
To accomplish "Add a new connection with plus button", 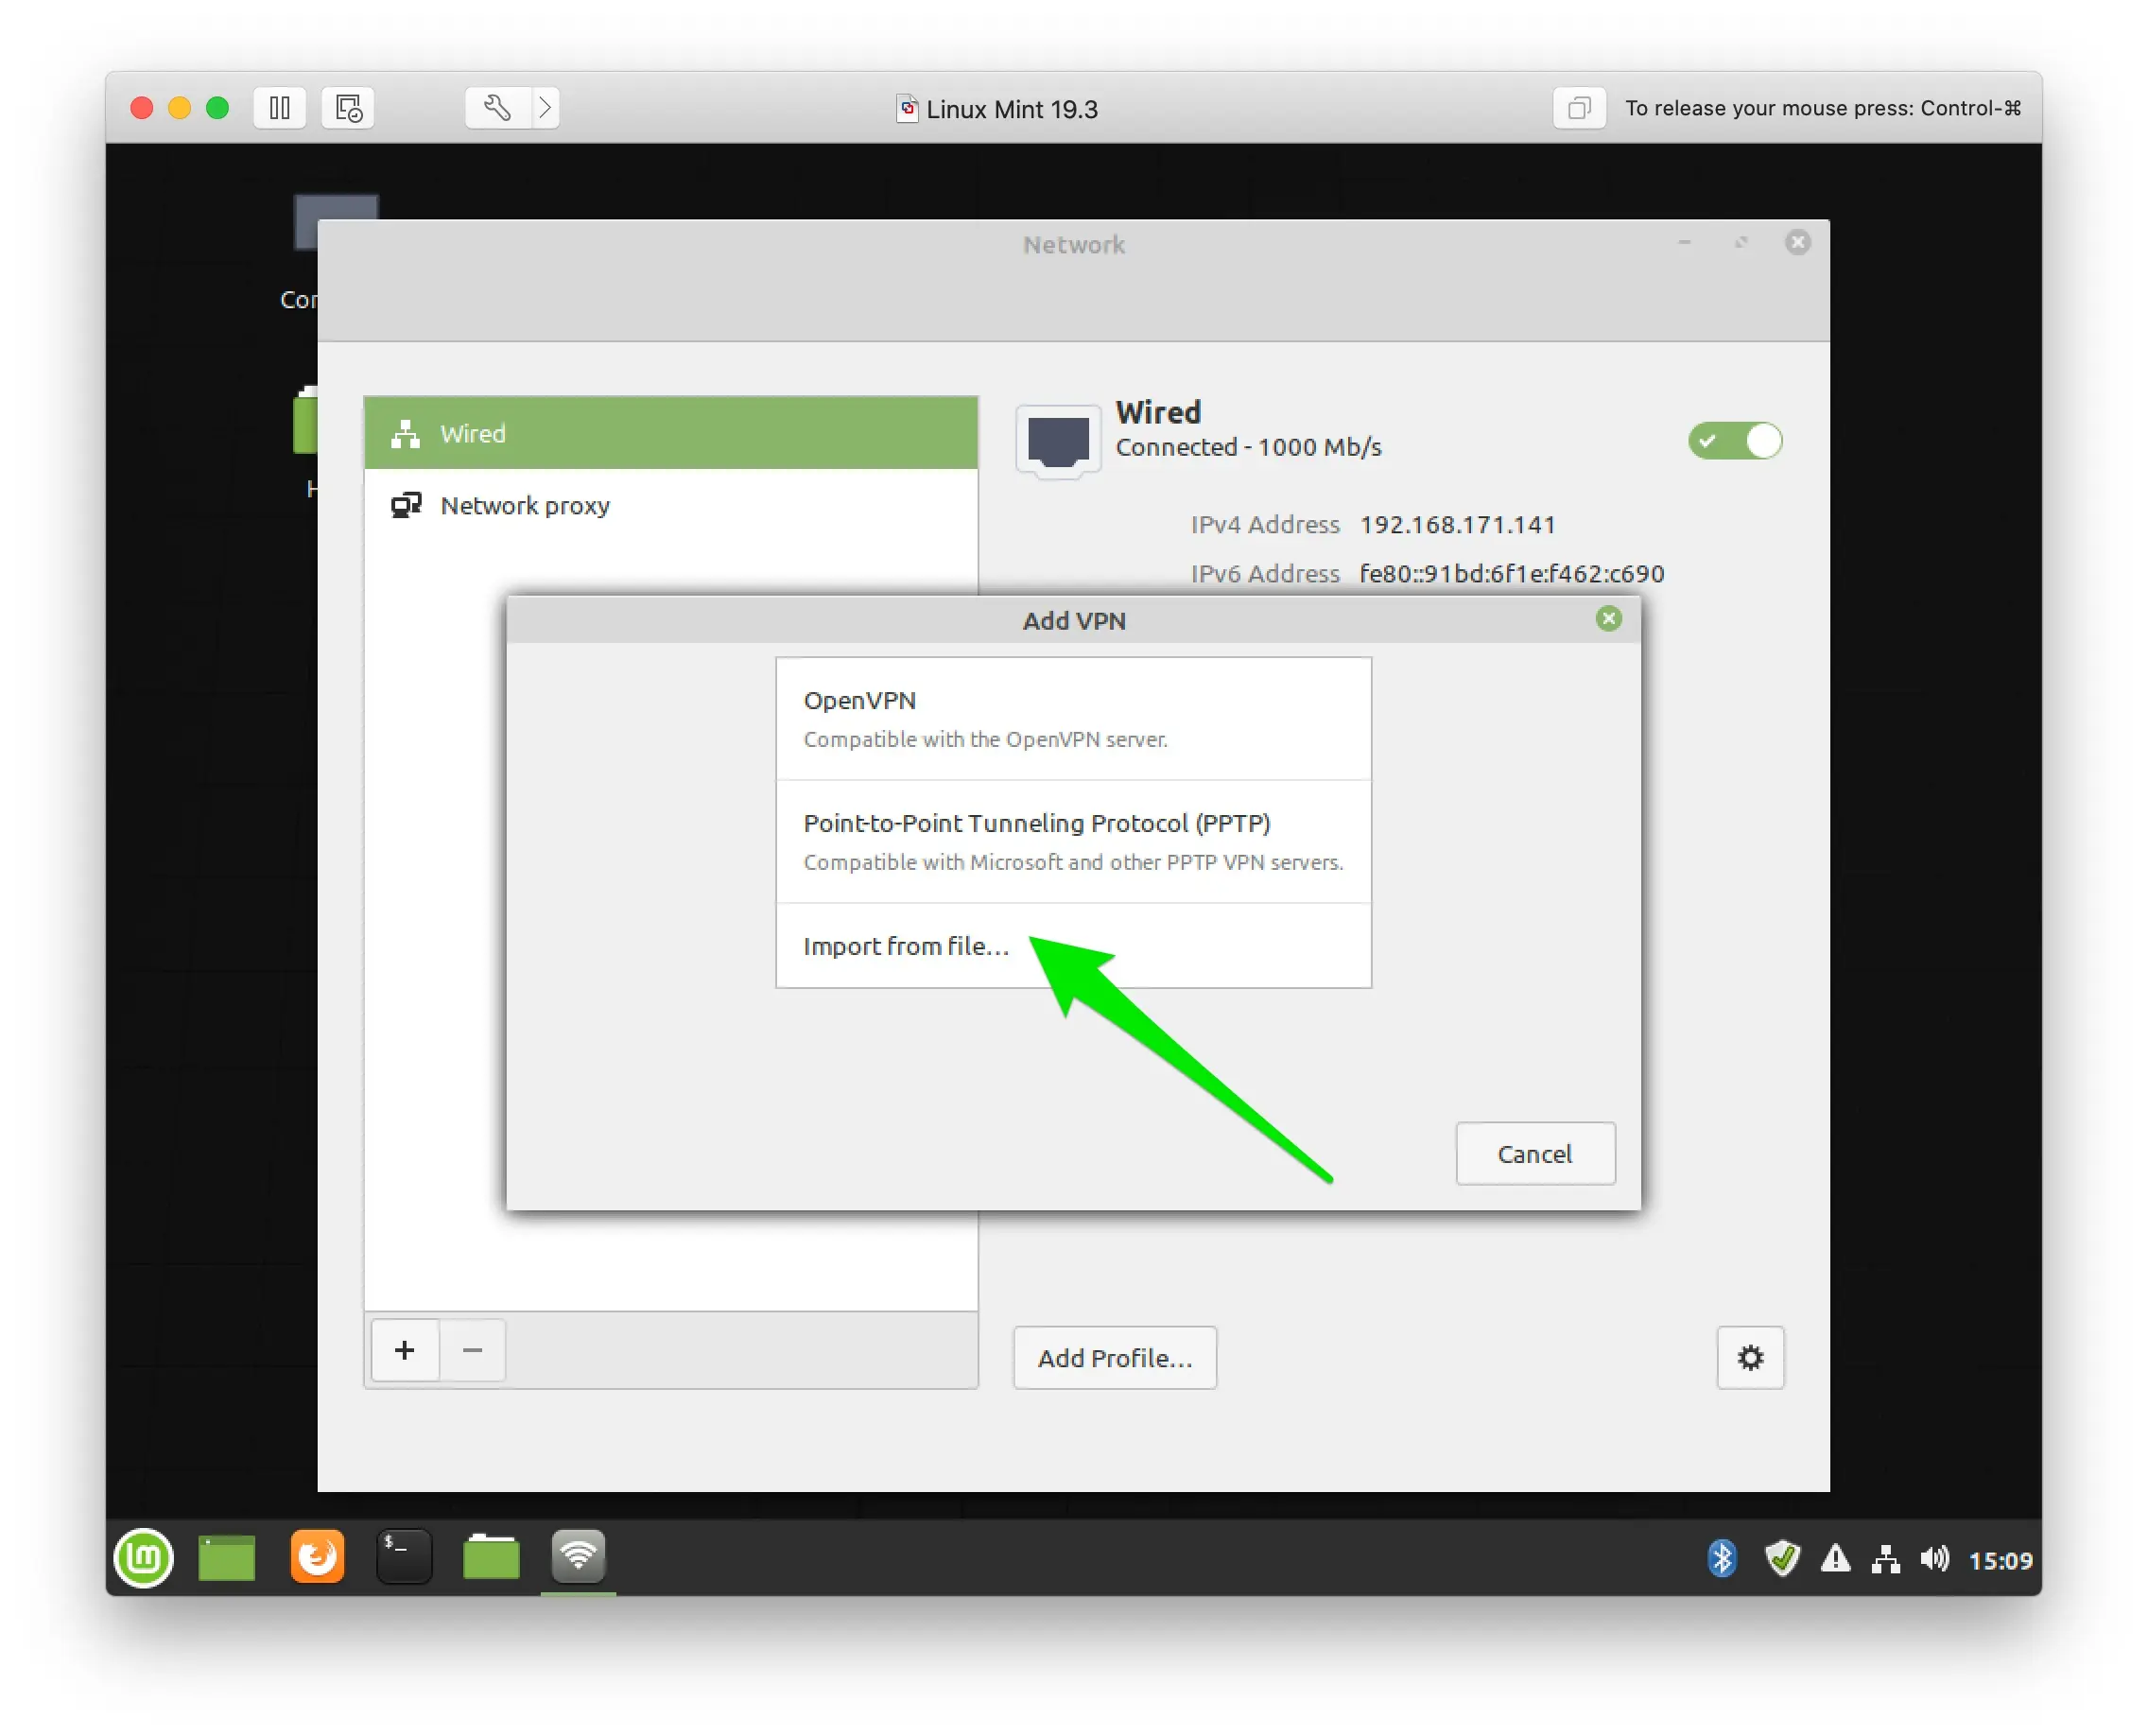I will coord(404,1350).
